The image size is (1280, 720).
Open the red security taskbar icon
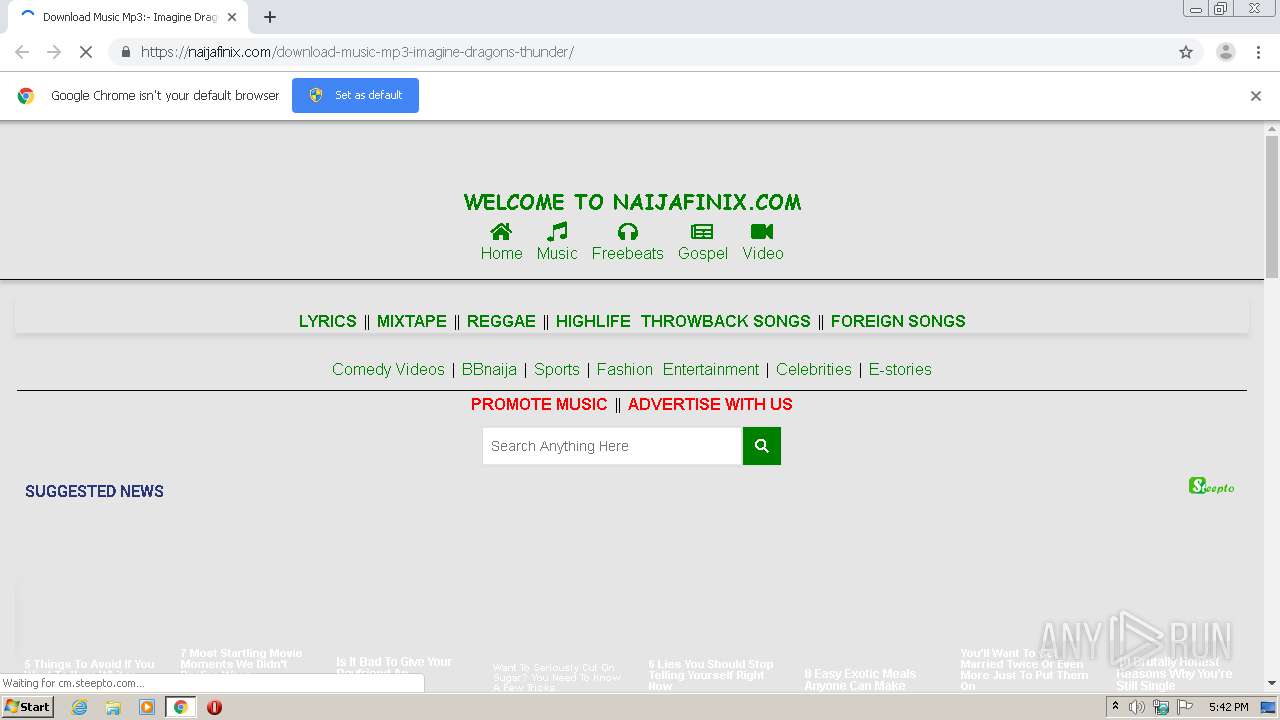click(214, 707)
